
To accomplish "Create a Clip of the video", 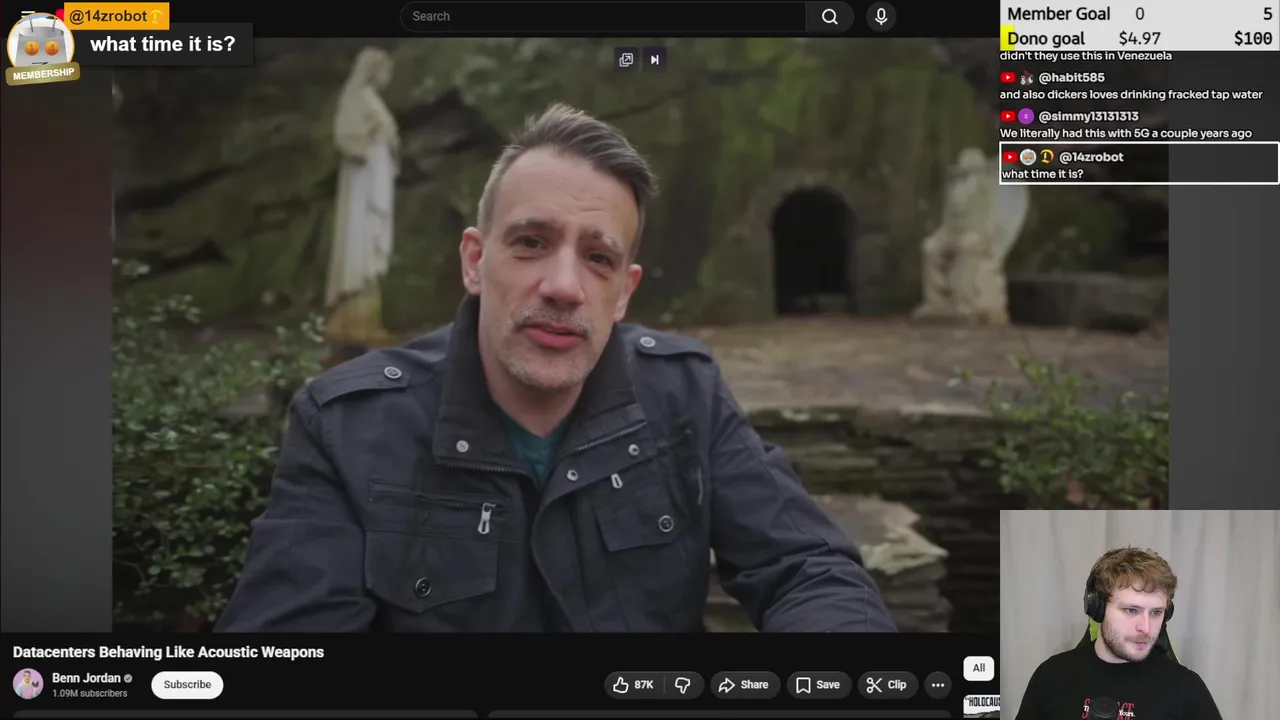I will [x=886, y=685].
